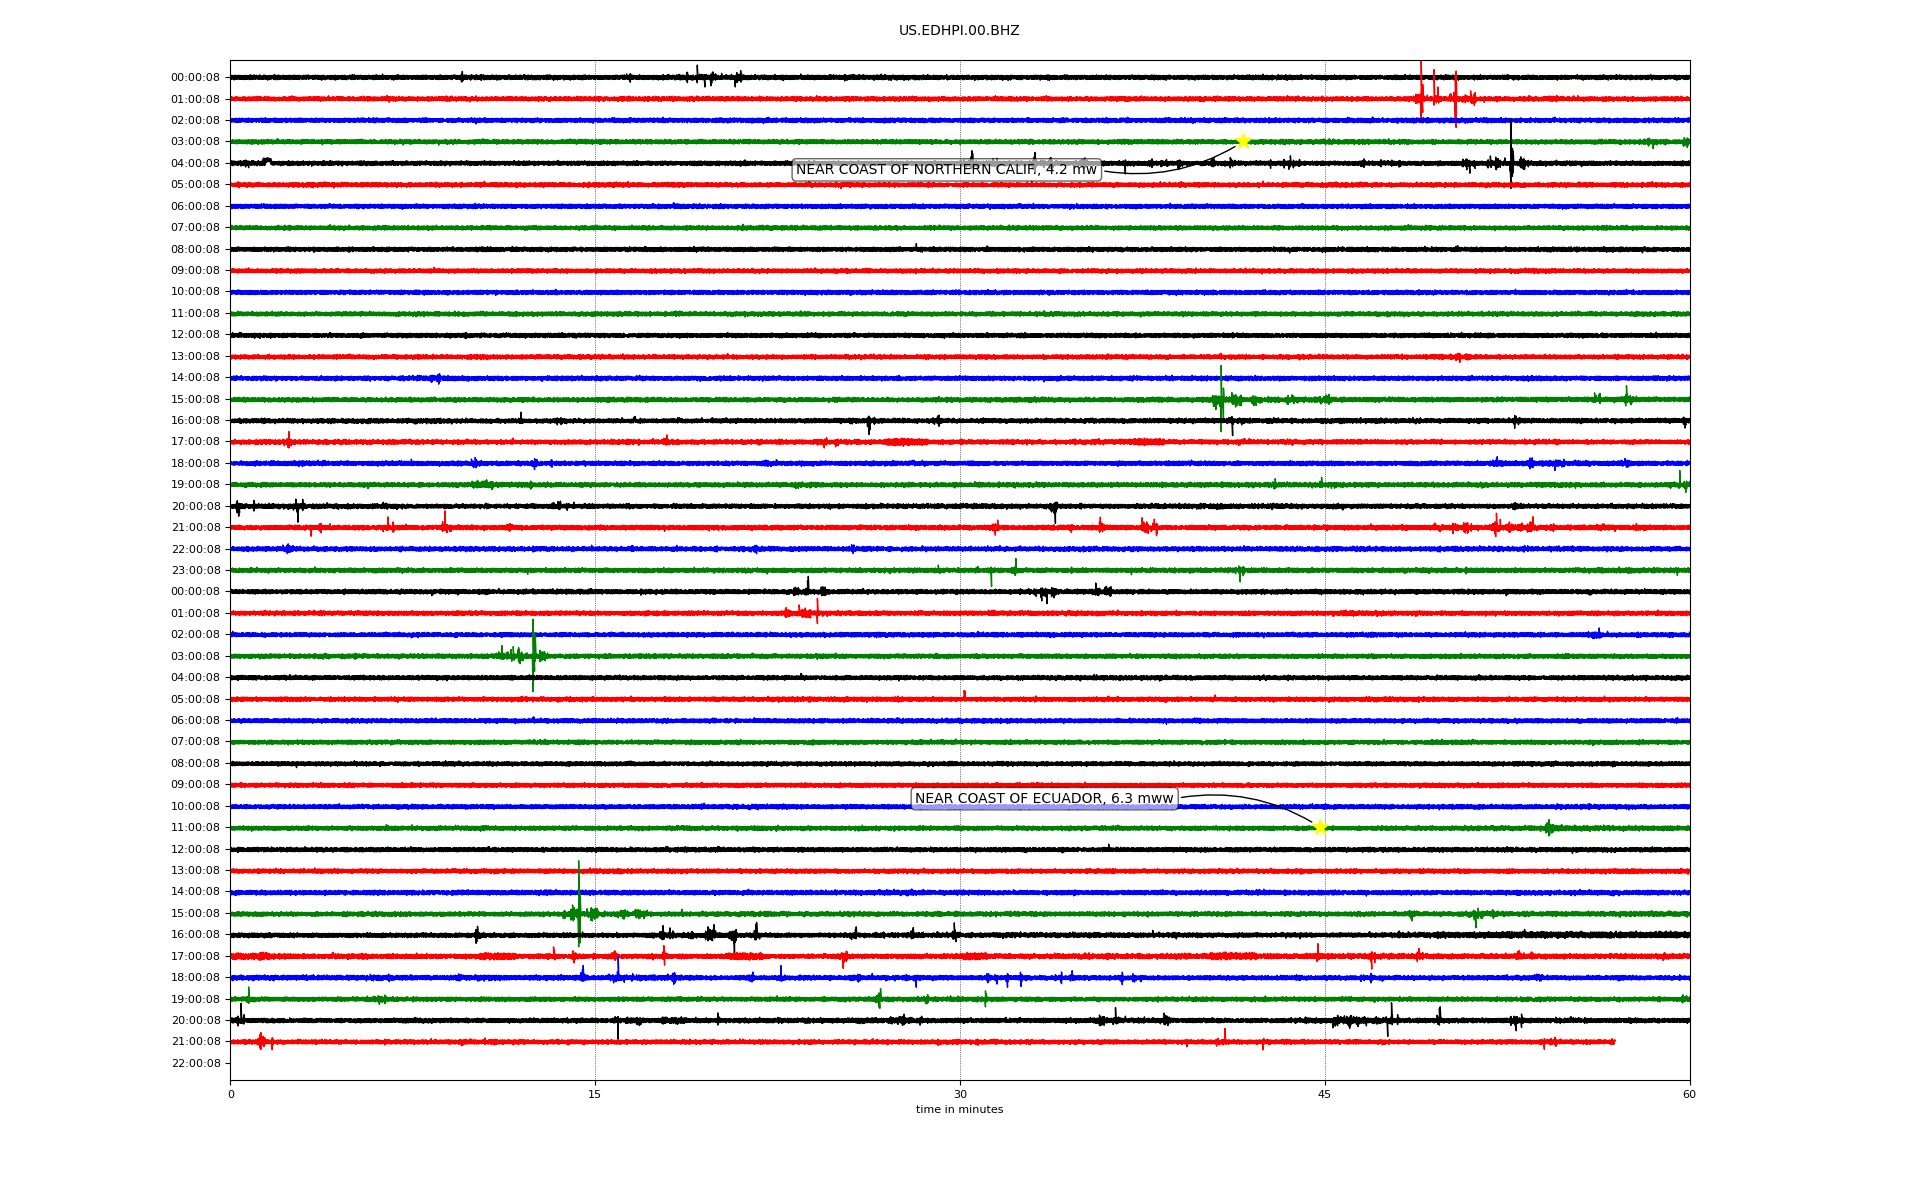Click the NEAR COAST OF NORTHERN CALIF annotation
This screenshot has width=1920, height=1200.
(x=946, y=170)
